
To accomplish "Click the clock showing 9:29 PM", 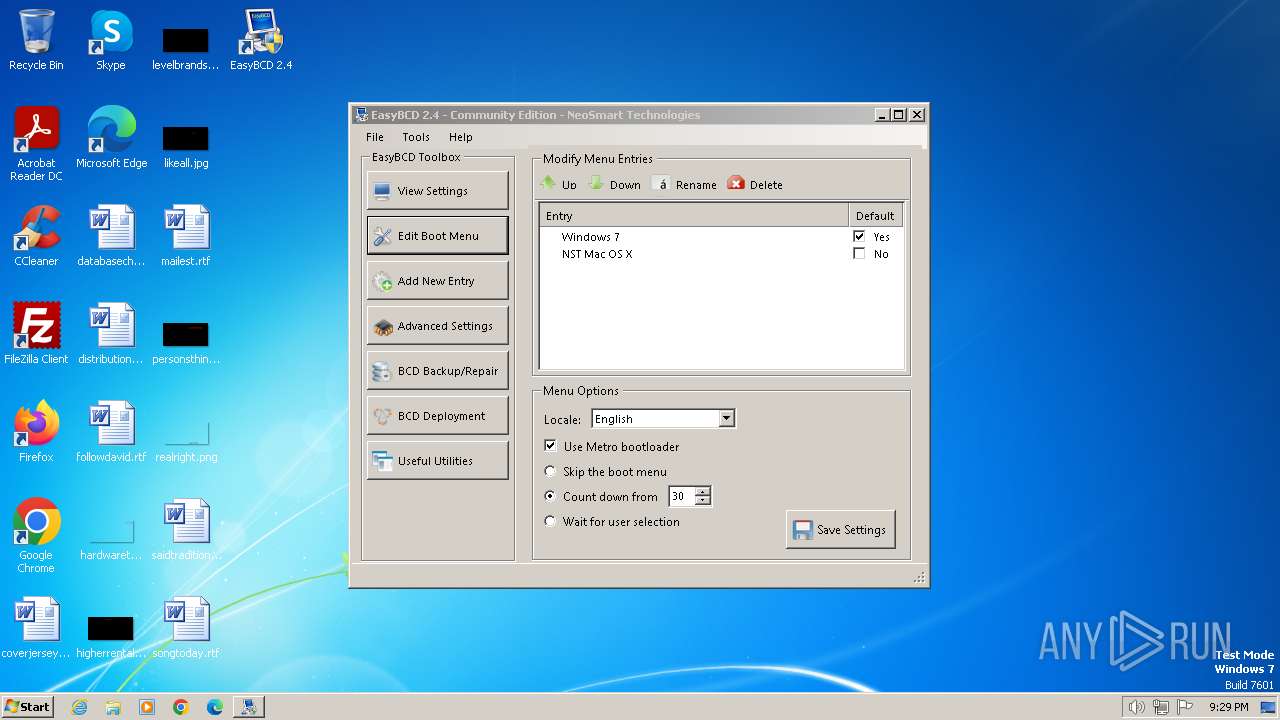I will [x=1228, y=707].
